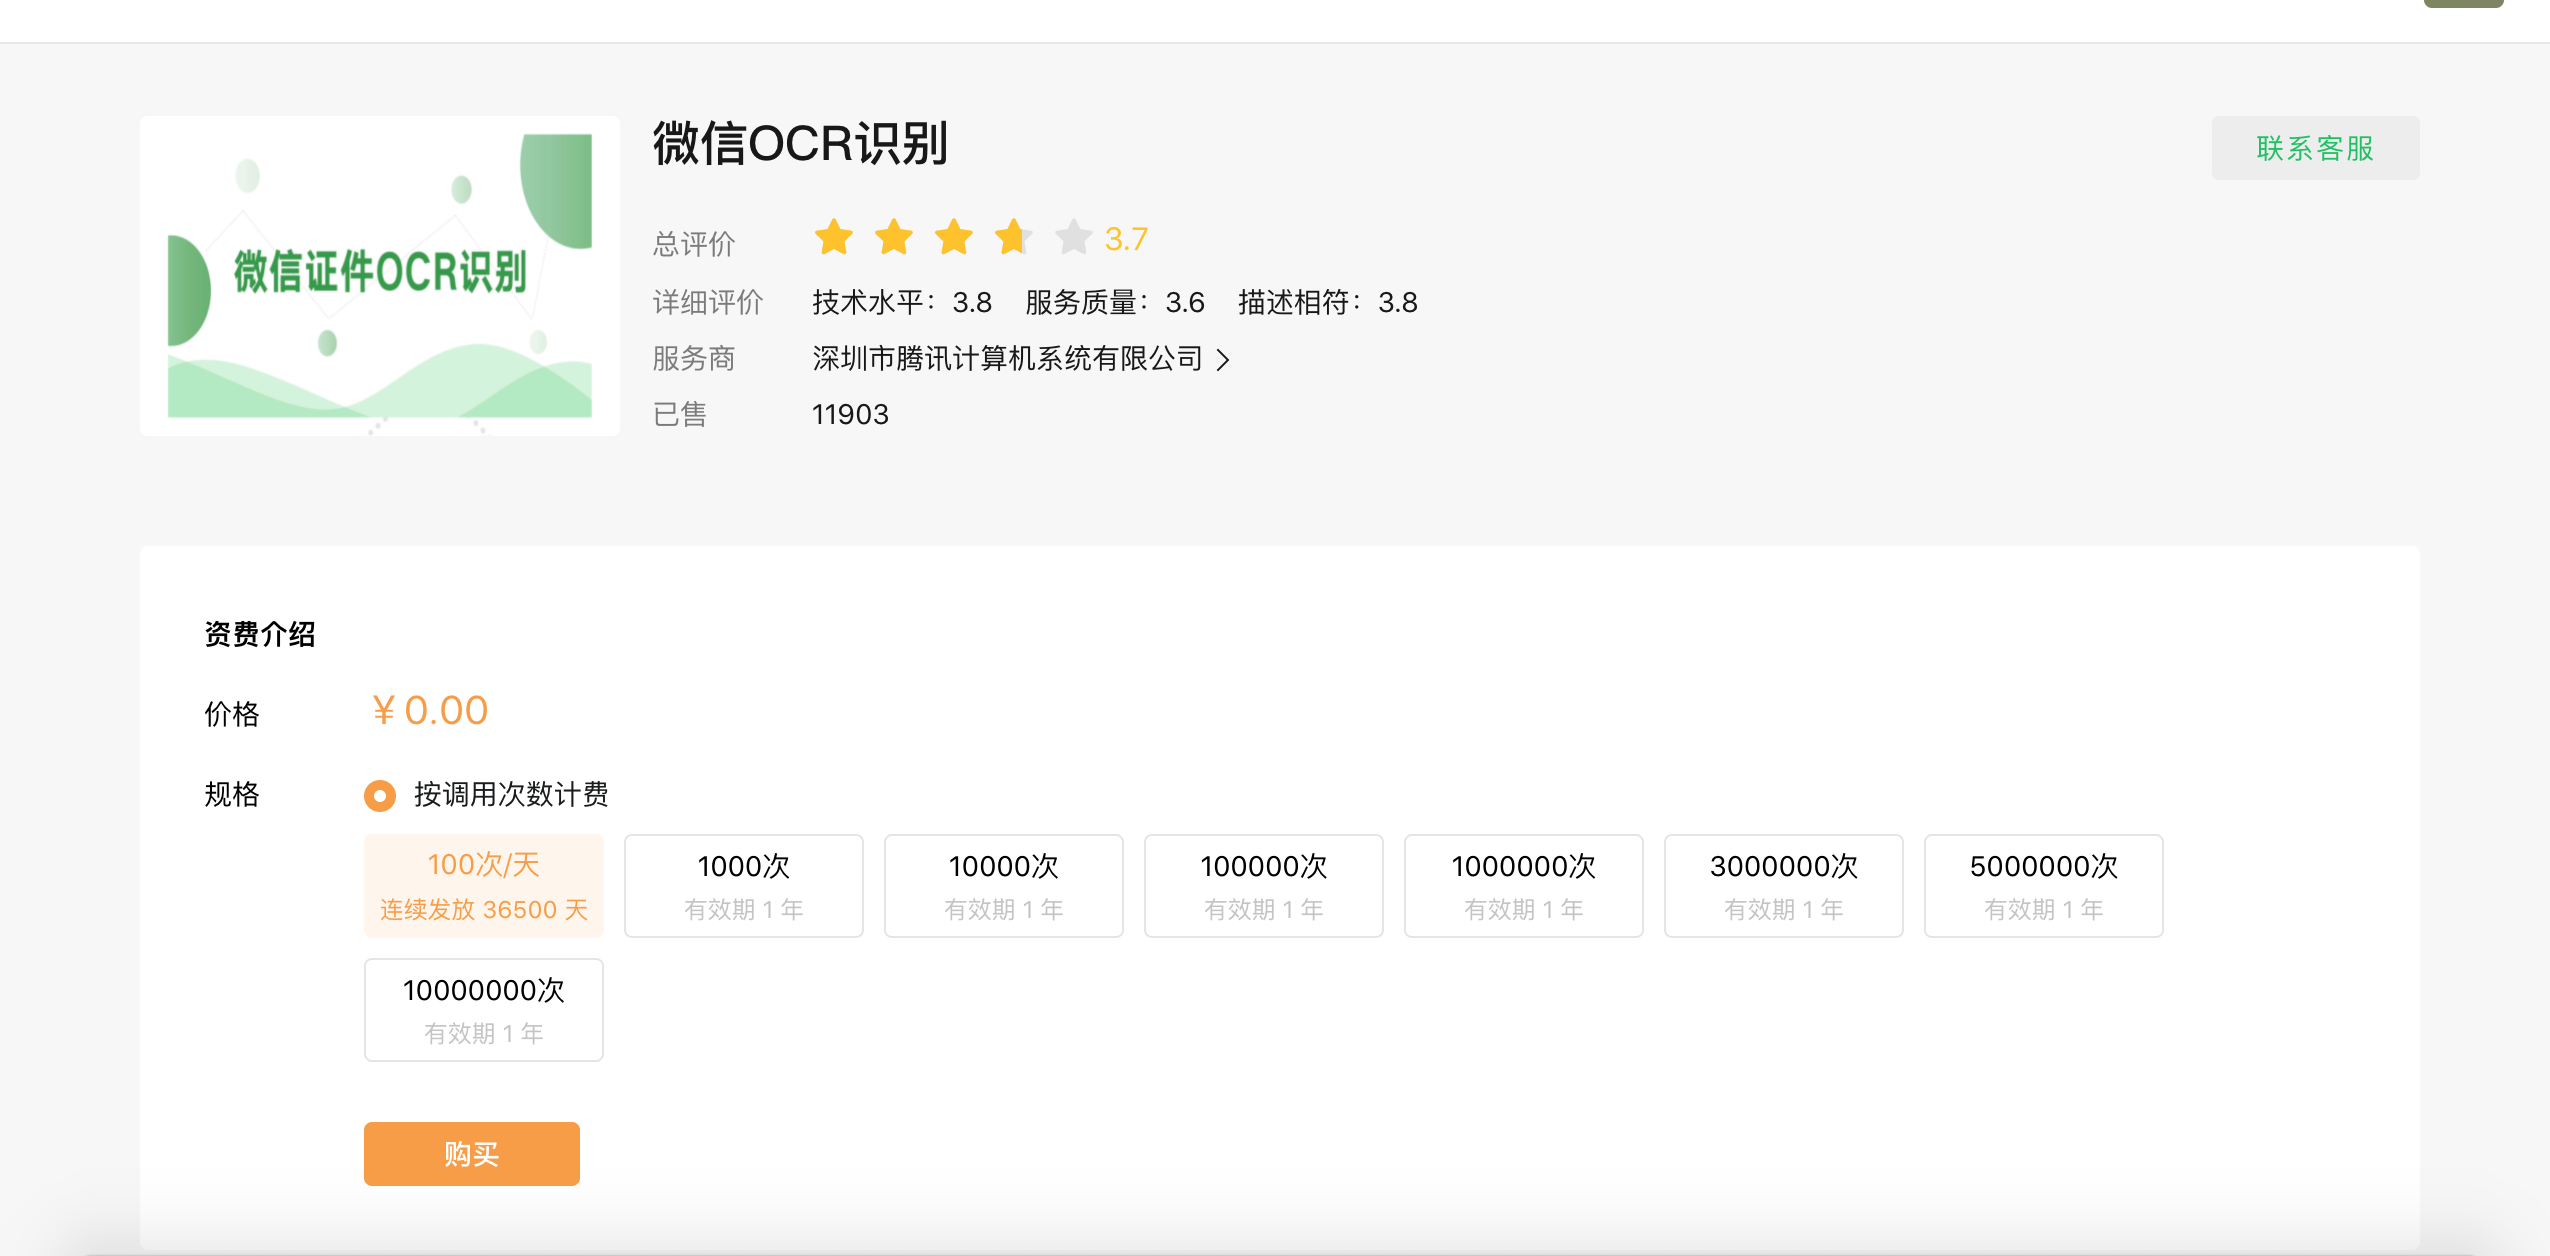This screenshot has height=1256, width=2550.
Task: Click the 微信证件OCR识别 product thumbnail
Action: (x=380, y=276)
